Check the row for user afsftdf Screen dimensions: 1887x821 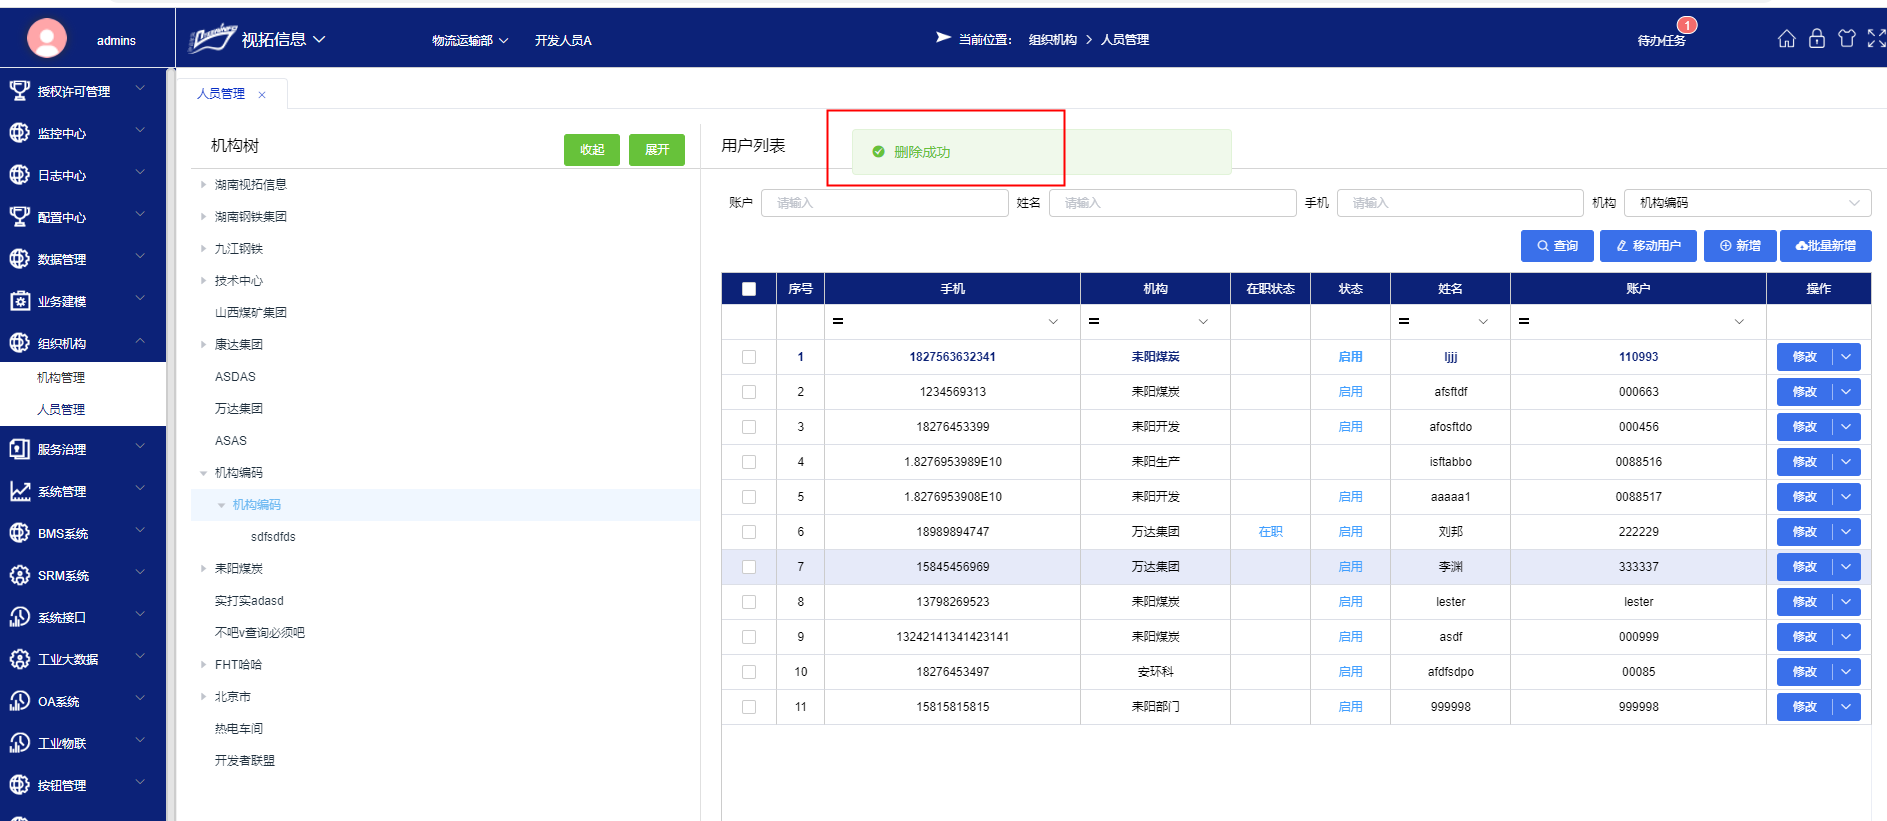(749, 392)
